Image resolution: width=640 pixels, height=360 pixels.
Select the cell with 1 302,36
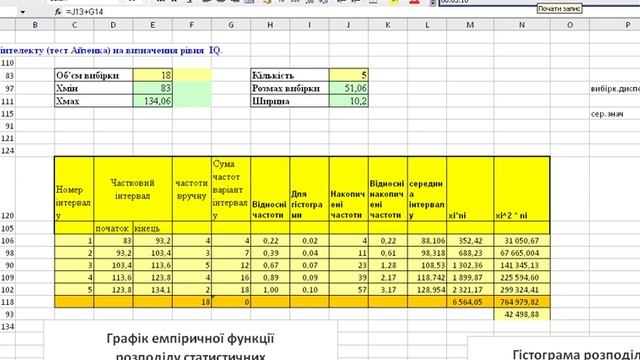[x=470, y=265]
